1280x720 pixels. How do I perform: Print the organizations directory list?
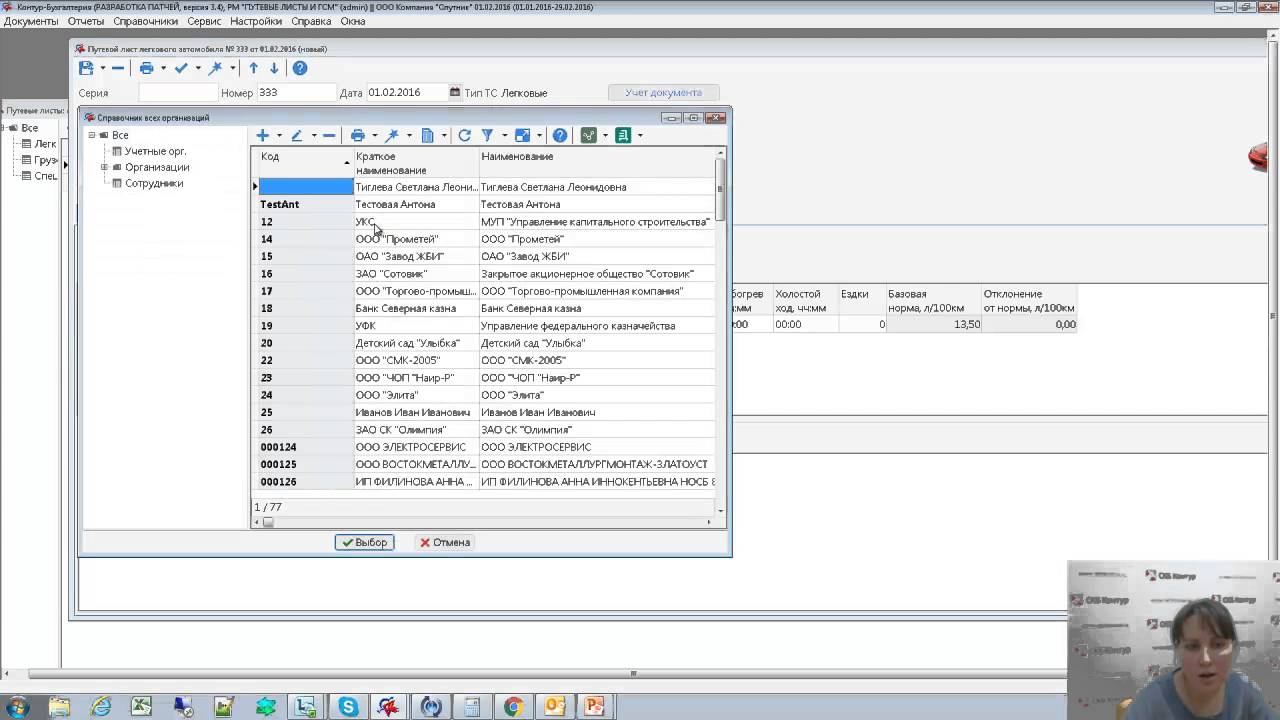coord(358,135)
